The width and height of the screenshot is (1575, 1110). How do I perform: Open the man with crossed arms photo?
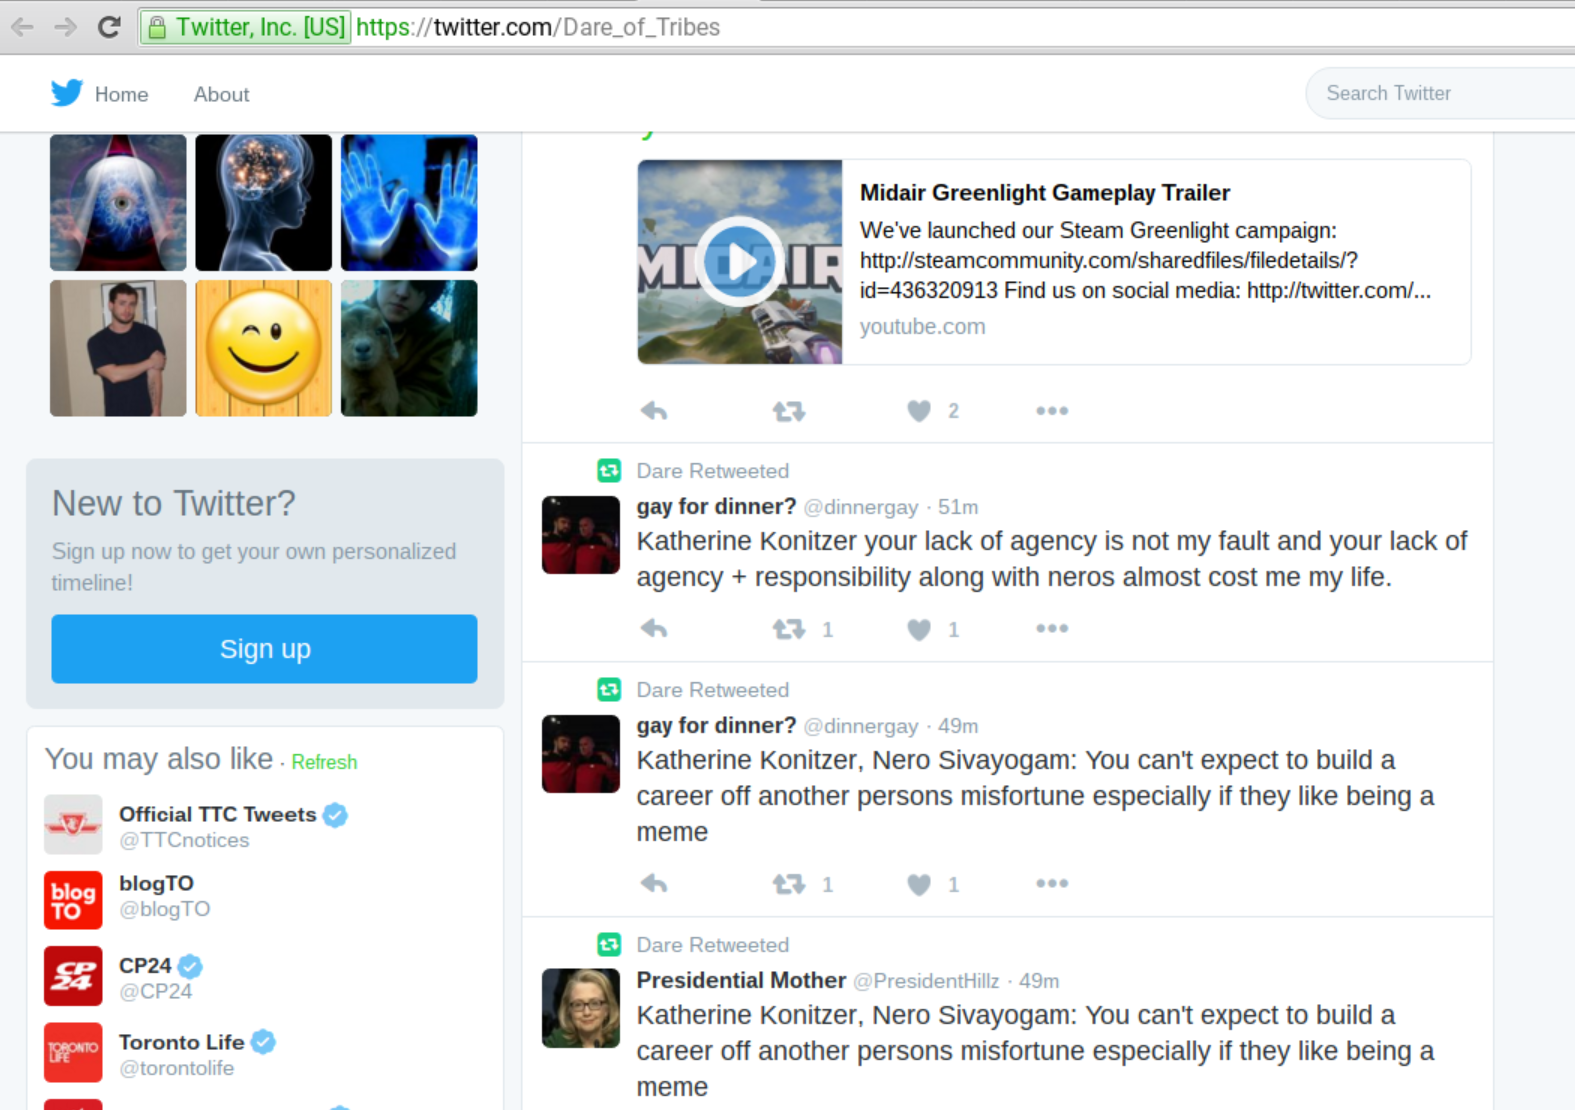coord(118,348)
